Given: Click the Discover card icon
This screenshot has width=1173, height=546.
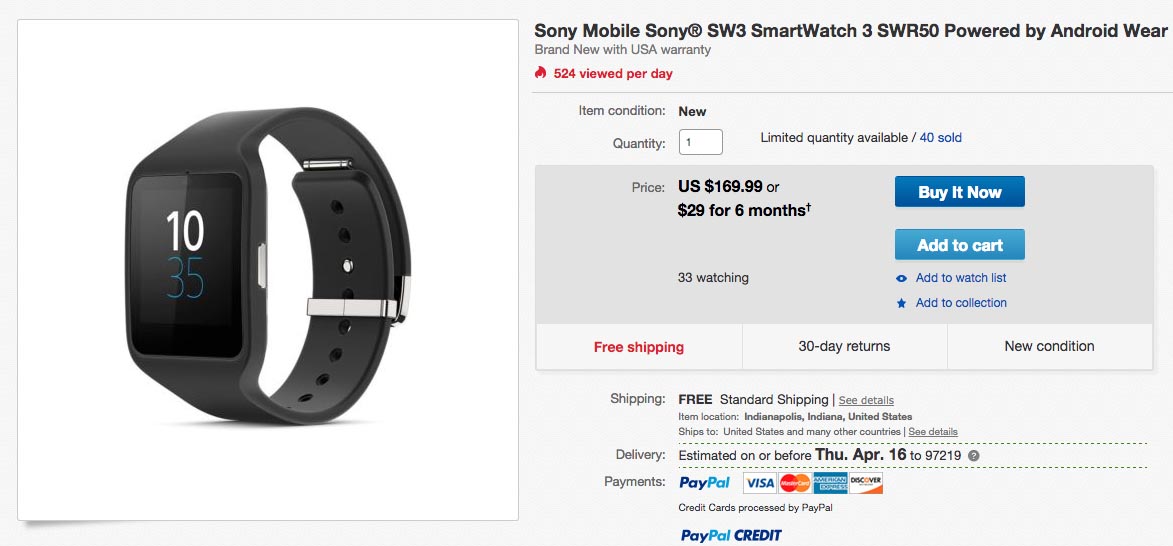Looking at the screenshot, I should pyautogui.click(x=866, y=484).
